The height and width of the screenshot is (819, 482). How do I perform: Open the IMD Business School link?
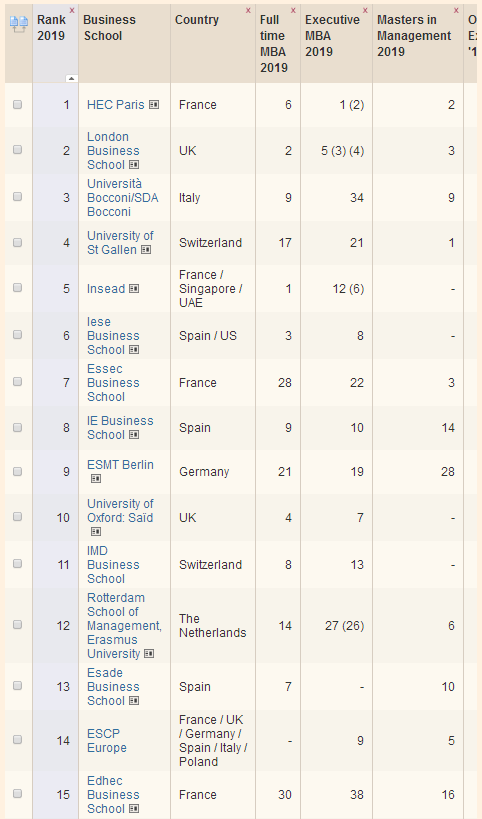(x=113, y=565)
